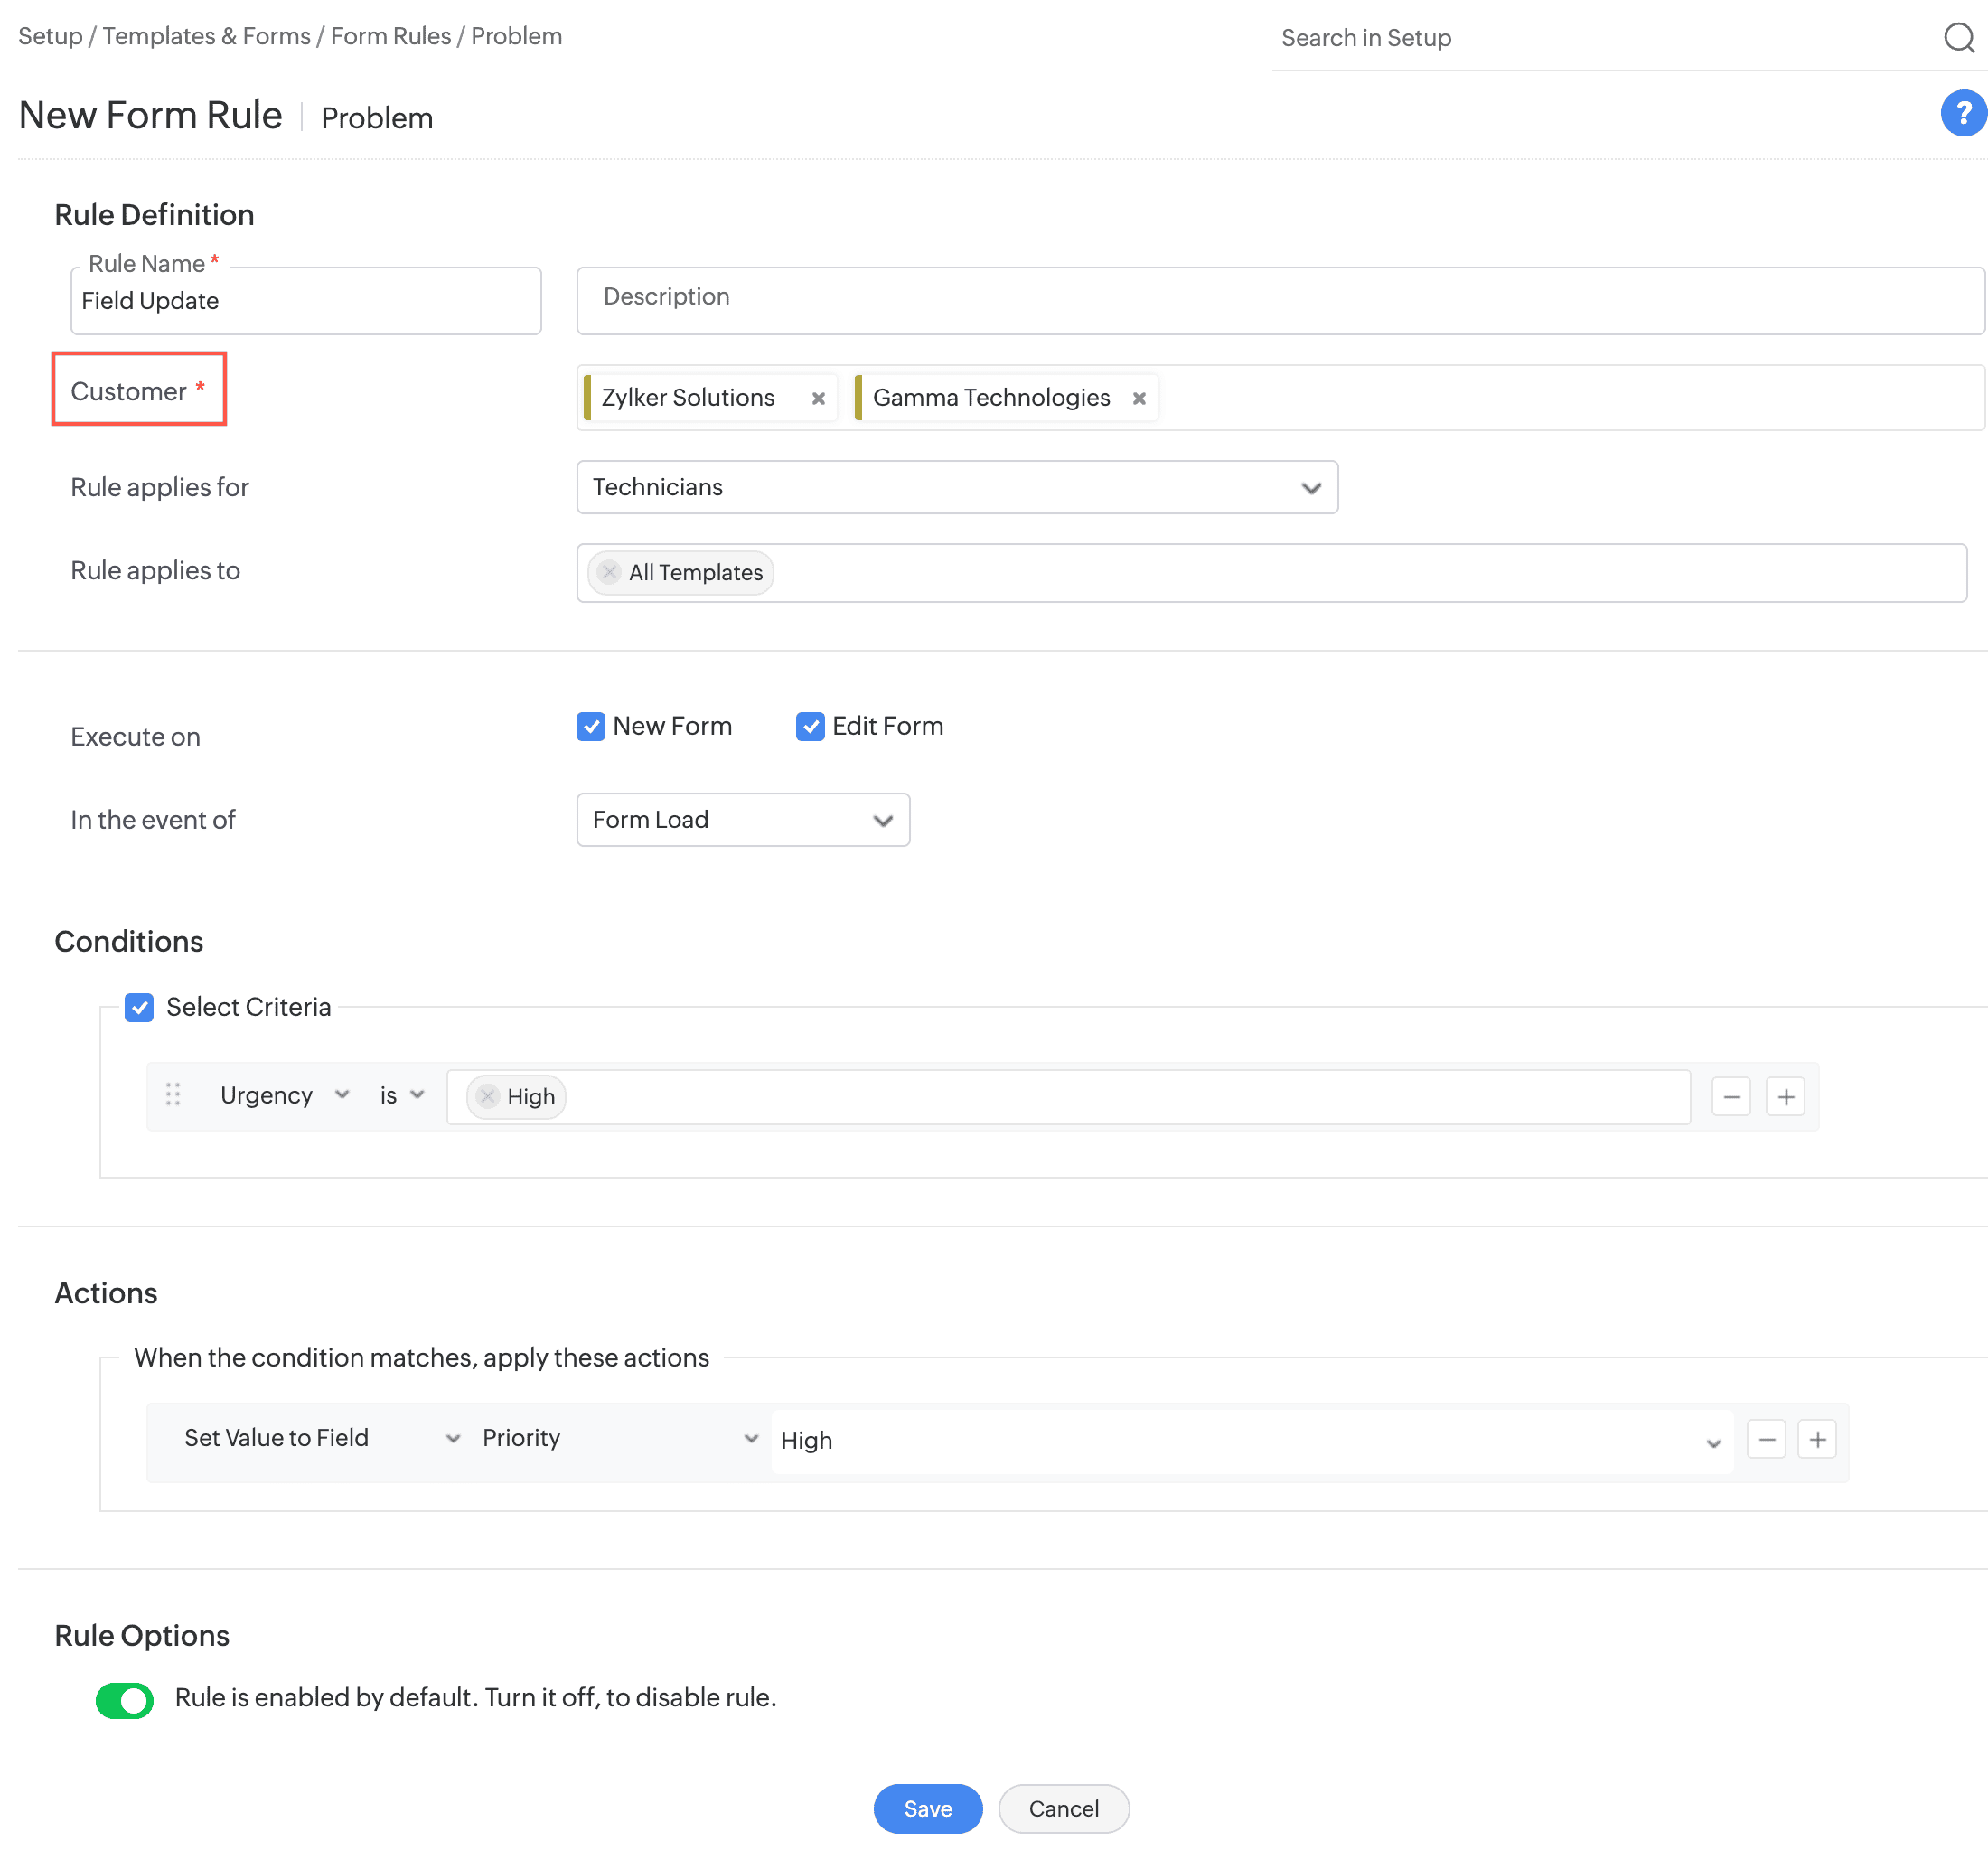Screen dimensions: 1988x1860
Task: Remove Zylker Solutions customer tag
Action: 818,398
